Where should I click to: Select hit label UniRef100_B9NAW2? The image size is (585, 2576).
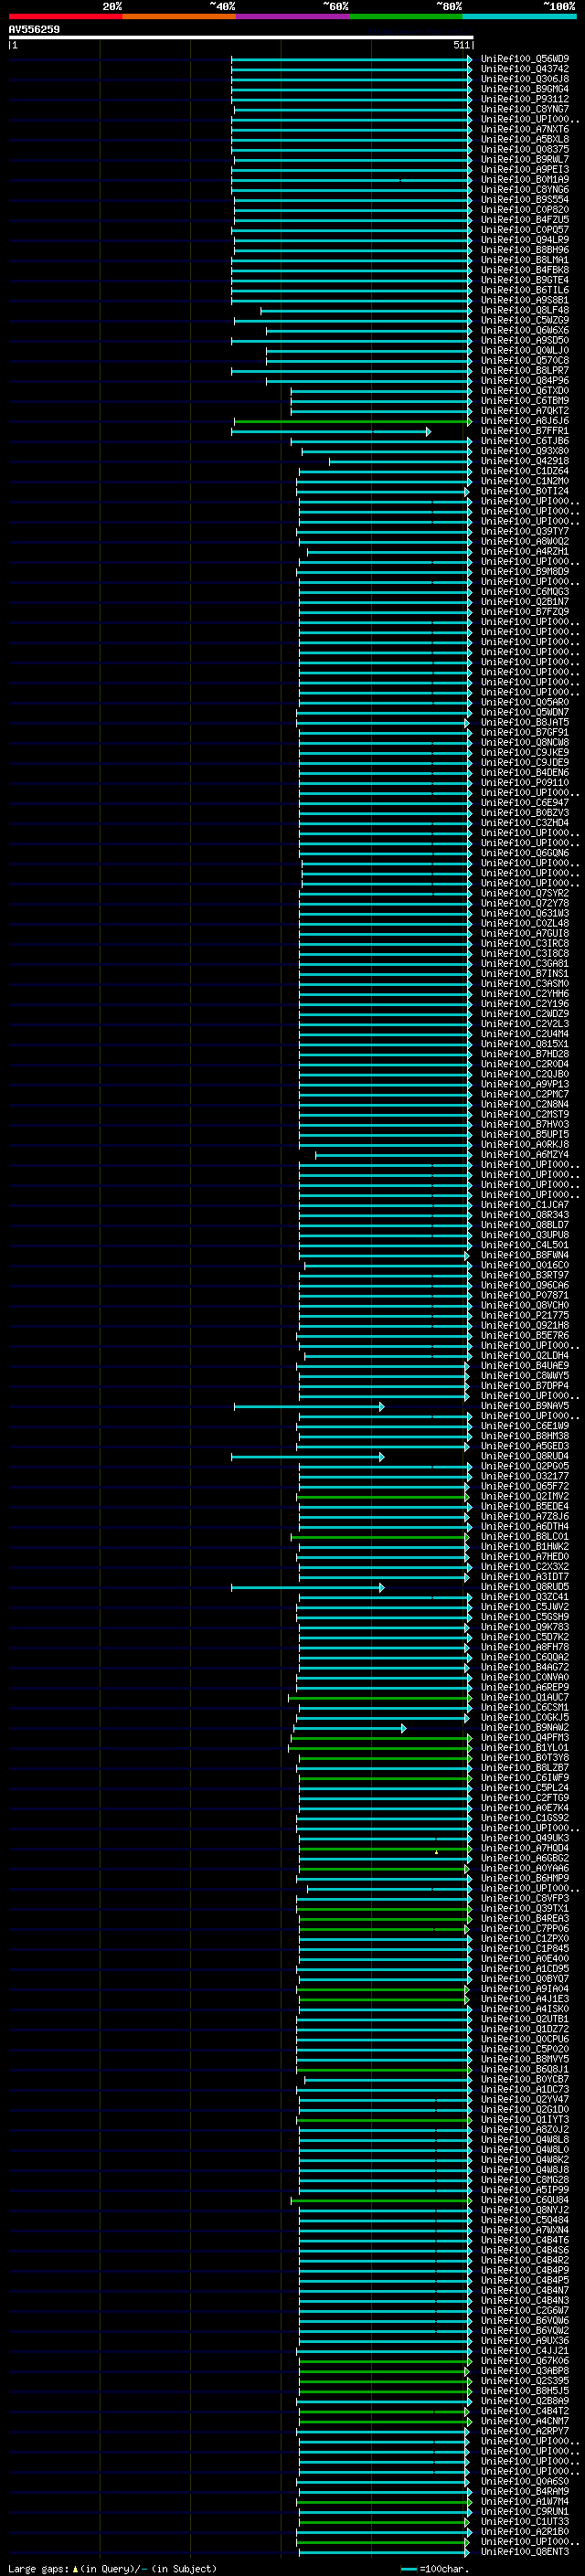point(525,1728)
